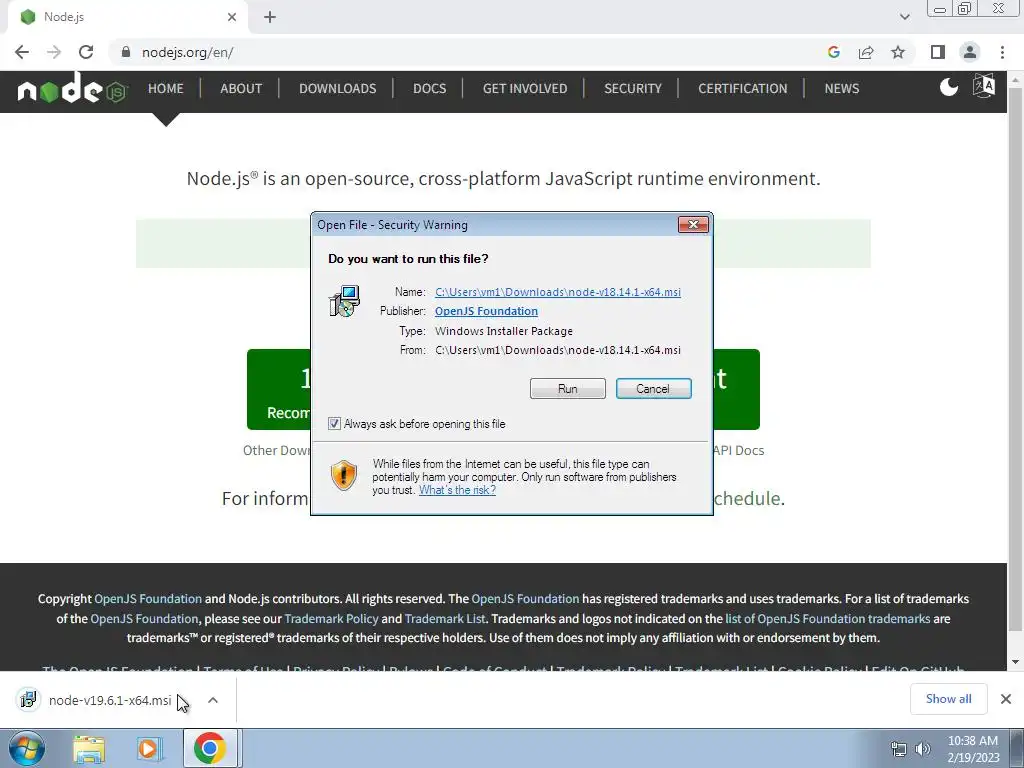Click the file name path link
The width and height of the screenshot is (1024, 768).
(558, 292)
